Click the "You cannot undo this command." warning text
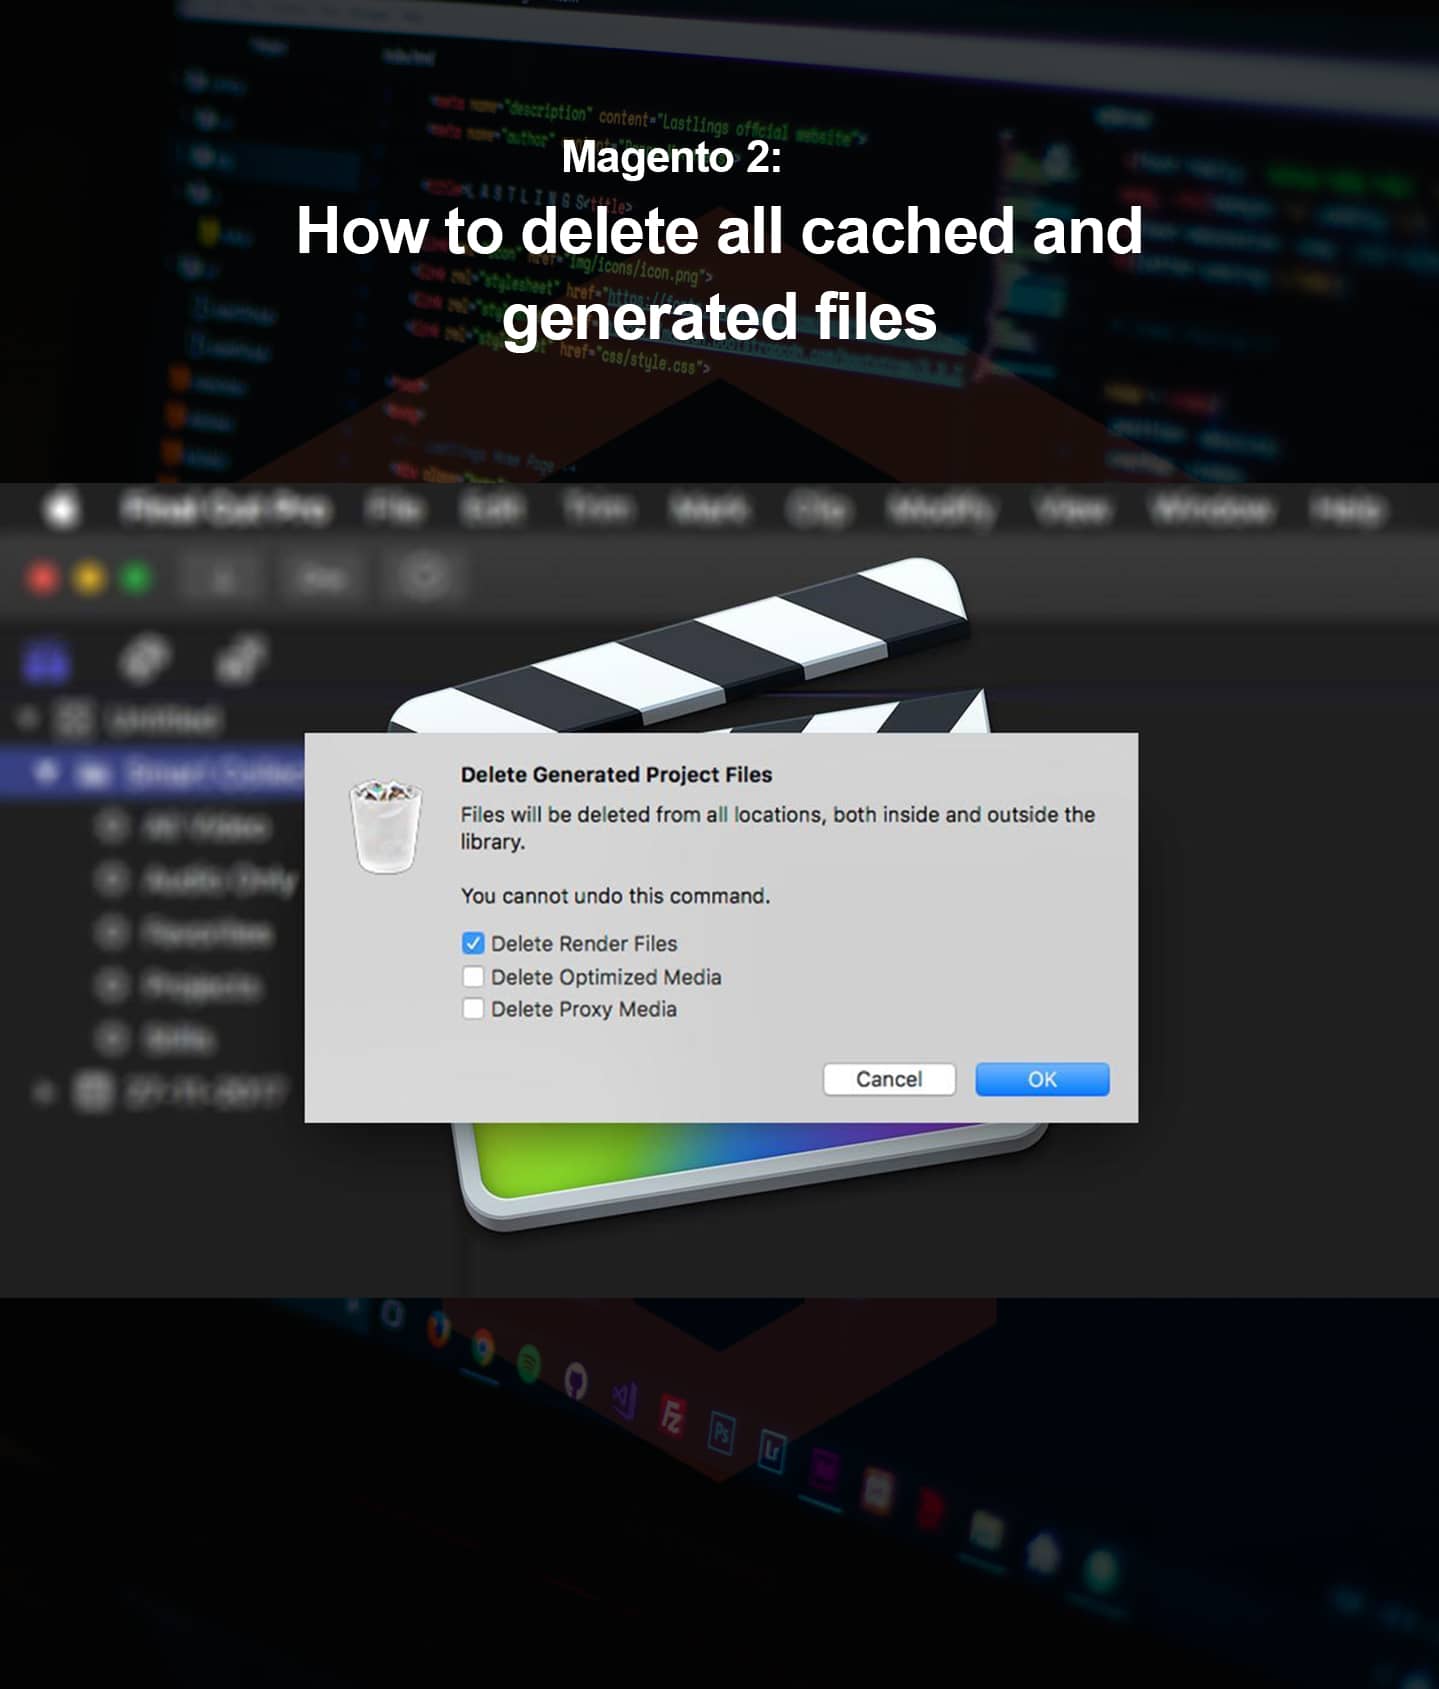 tap(615, 896)
